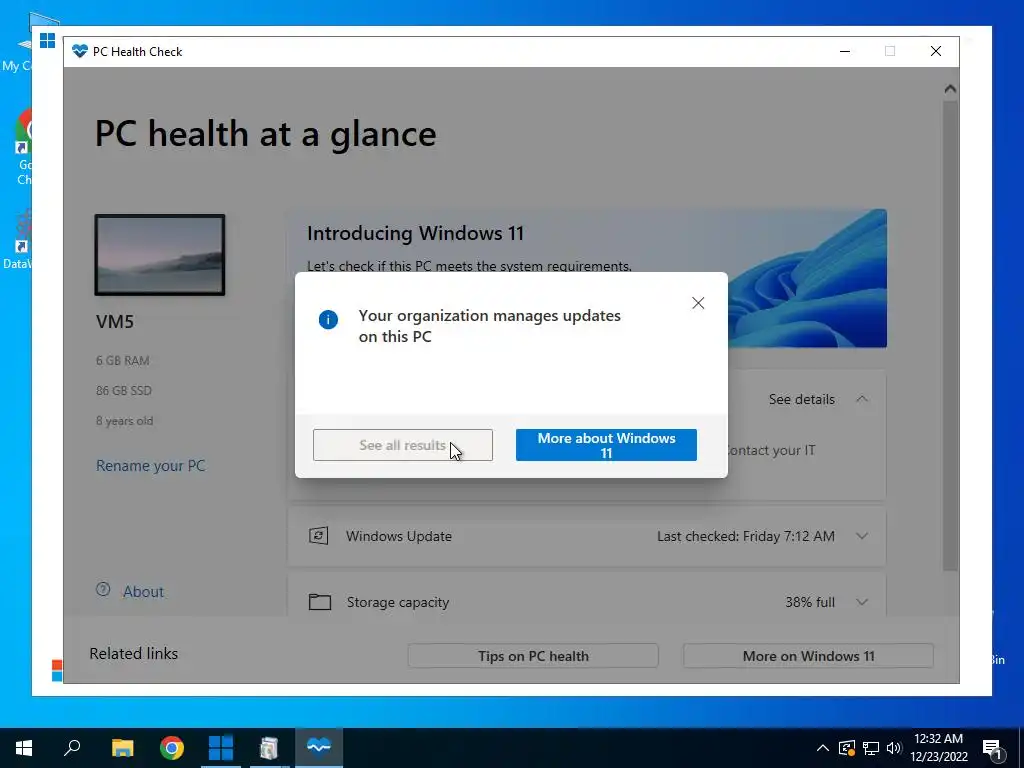
Task: Click the volume speaker tray icon
Action: pos(894,748)
